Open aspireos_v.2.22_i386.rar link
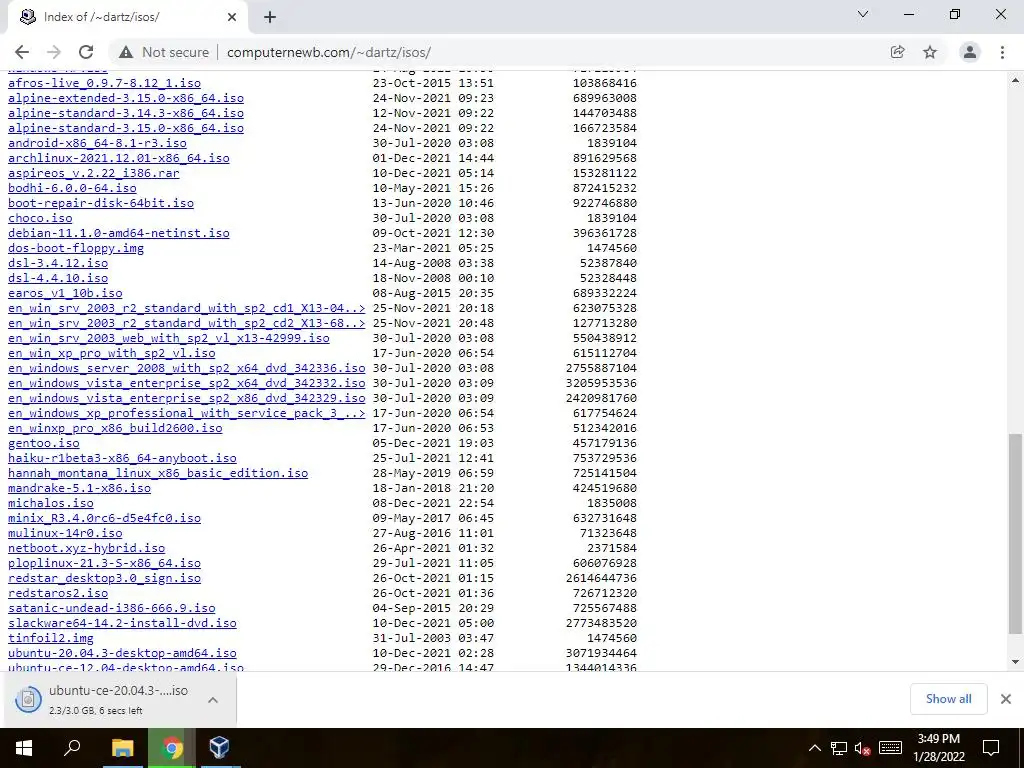This screenshot has height=768, width=1024. pyautogui.click(x=93, y=173)
